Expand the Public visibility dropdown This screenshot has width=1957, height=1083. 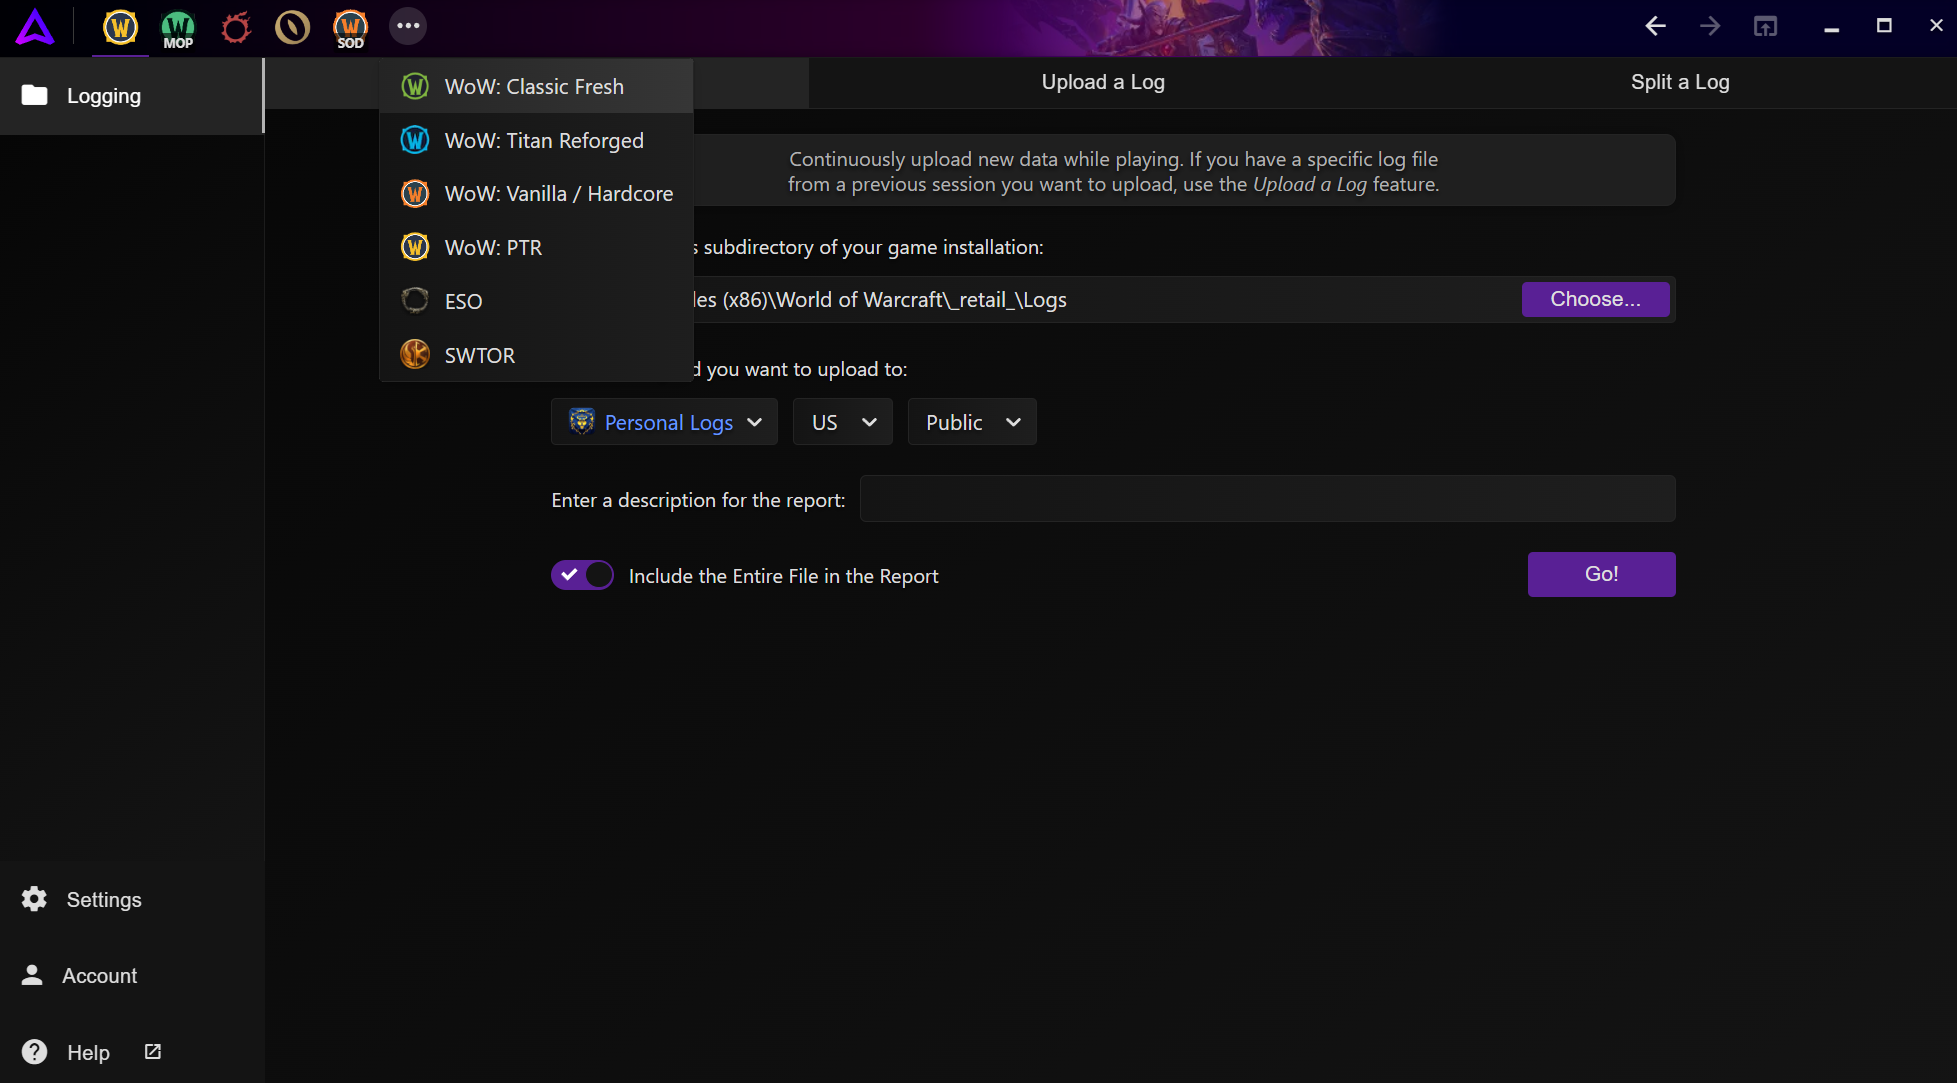tap(971, 422)
